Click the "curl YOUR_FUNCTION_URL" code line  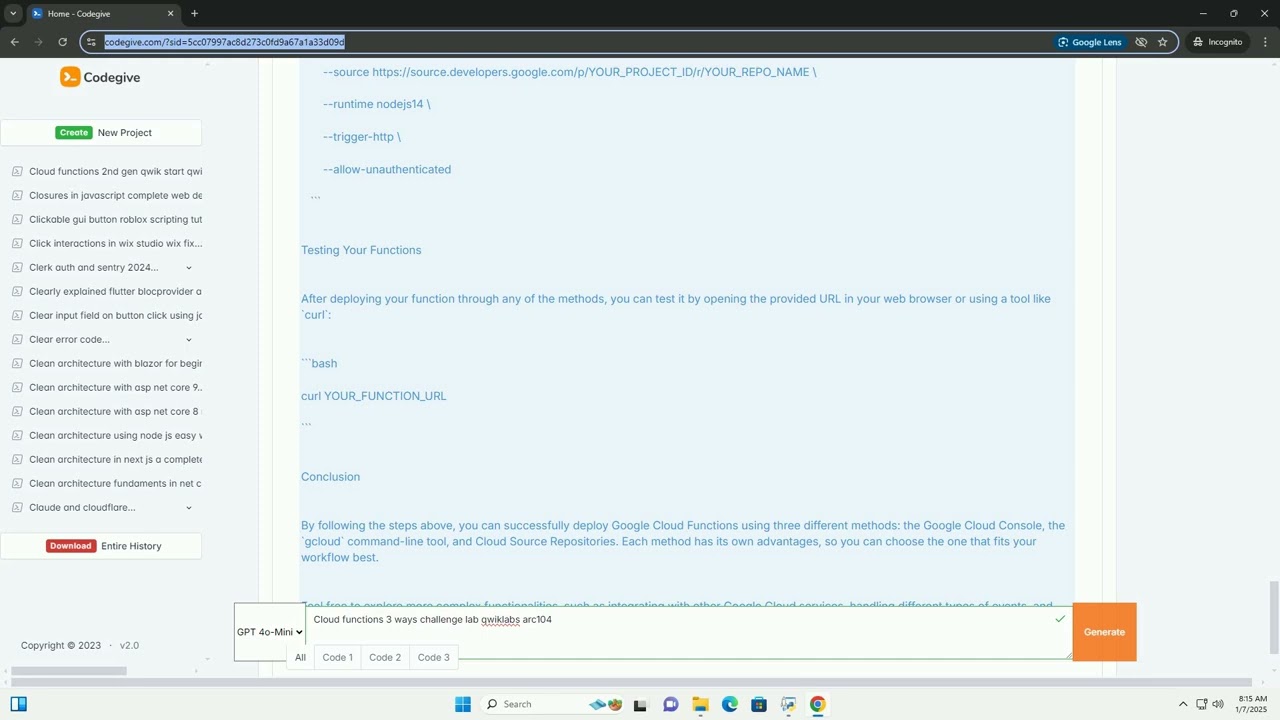[x=374, y=396]
